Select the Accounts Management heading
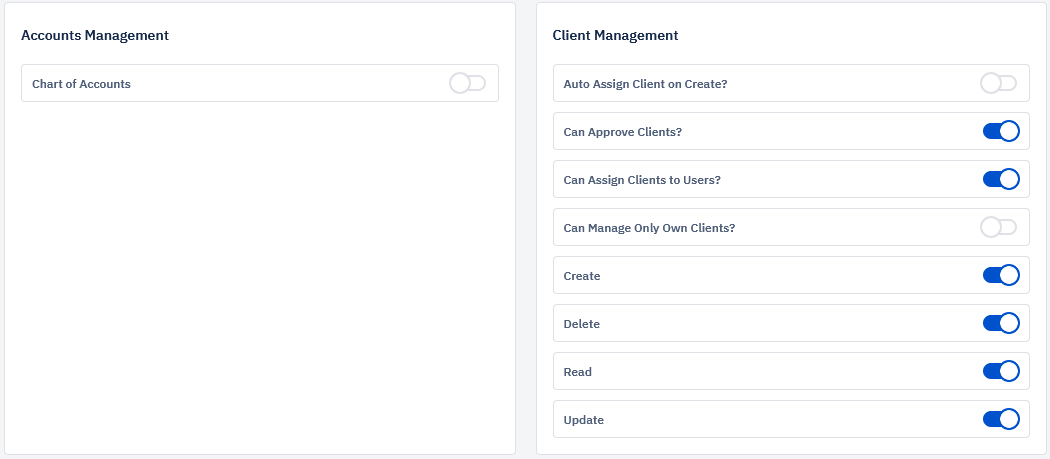 click(95, 36)
